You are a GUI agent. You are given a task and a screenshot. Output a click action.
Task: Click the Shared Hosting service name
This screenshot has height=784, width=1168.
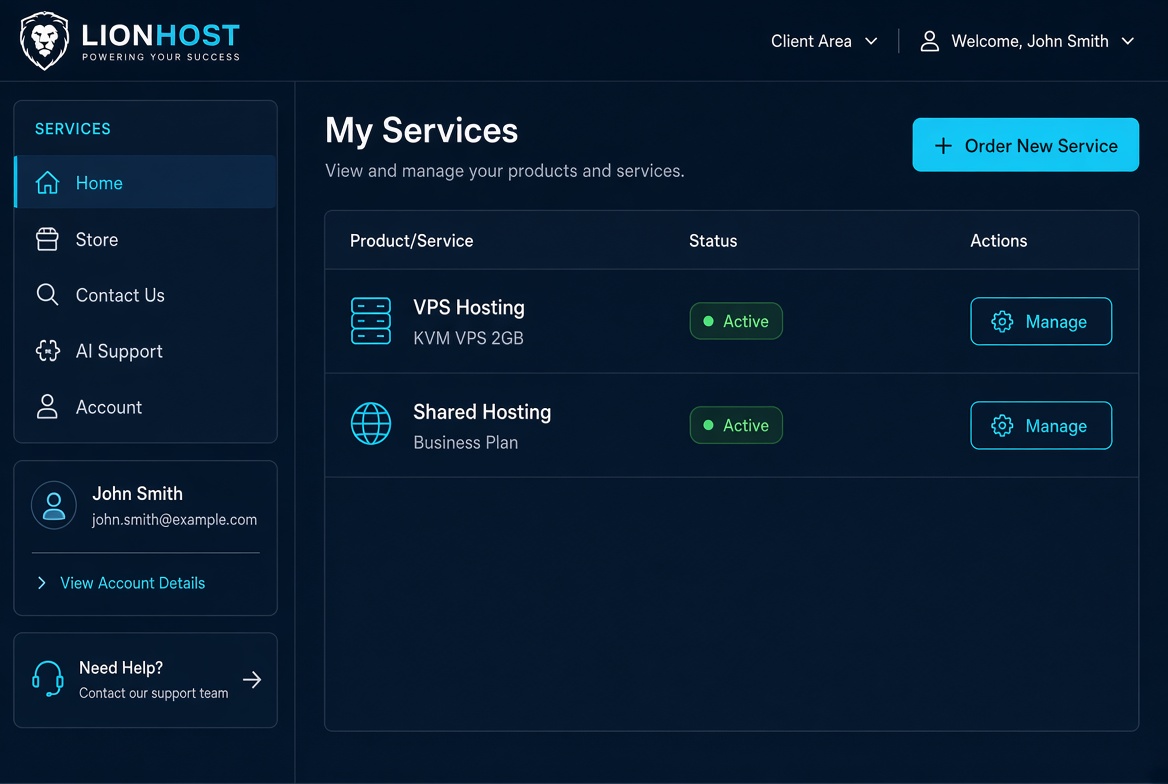(482, 412)
